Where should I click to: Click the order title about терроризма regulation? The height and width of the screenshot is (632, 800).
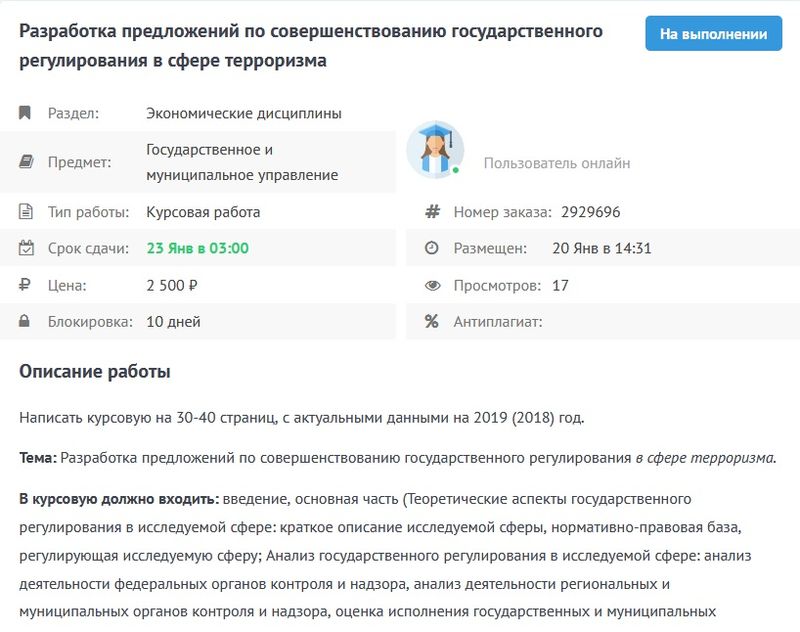(311, 45)
